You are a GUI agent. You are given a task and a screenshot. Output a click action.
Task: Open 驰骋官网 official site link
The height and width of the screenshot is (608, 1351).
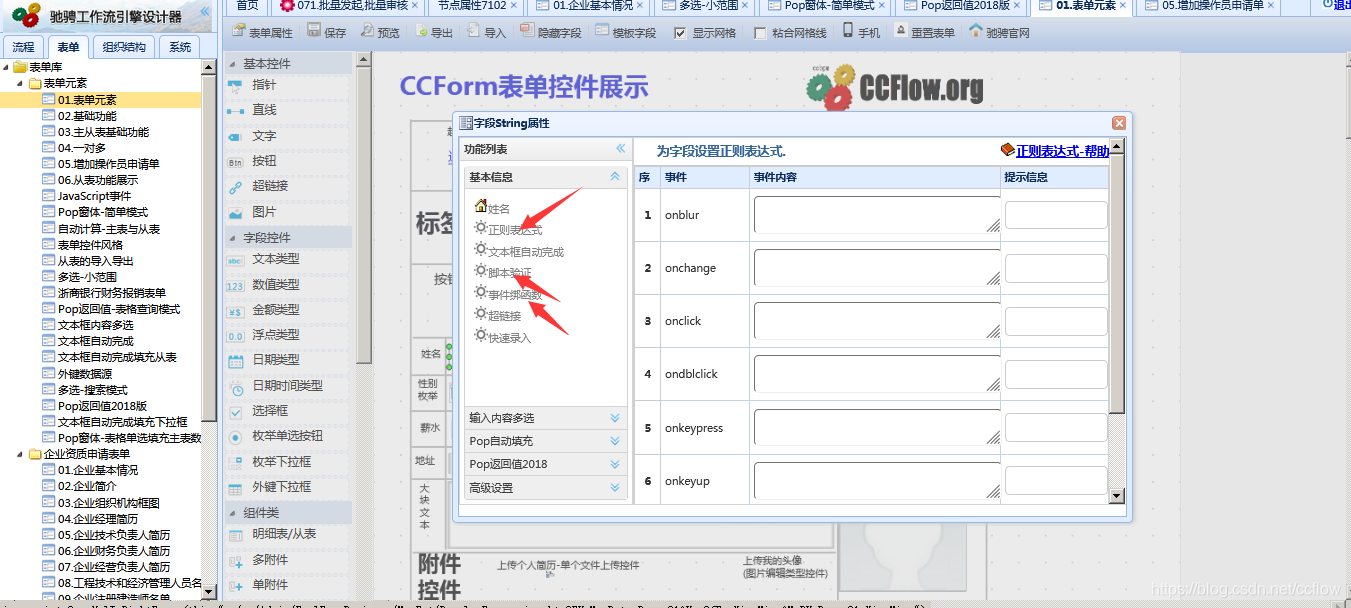[x=999, y=32]
